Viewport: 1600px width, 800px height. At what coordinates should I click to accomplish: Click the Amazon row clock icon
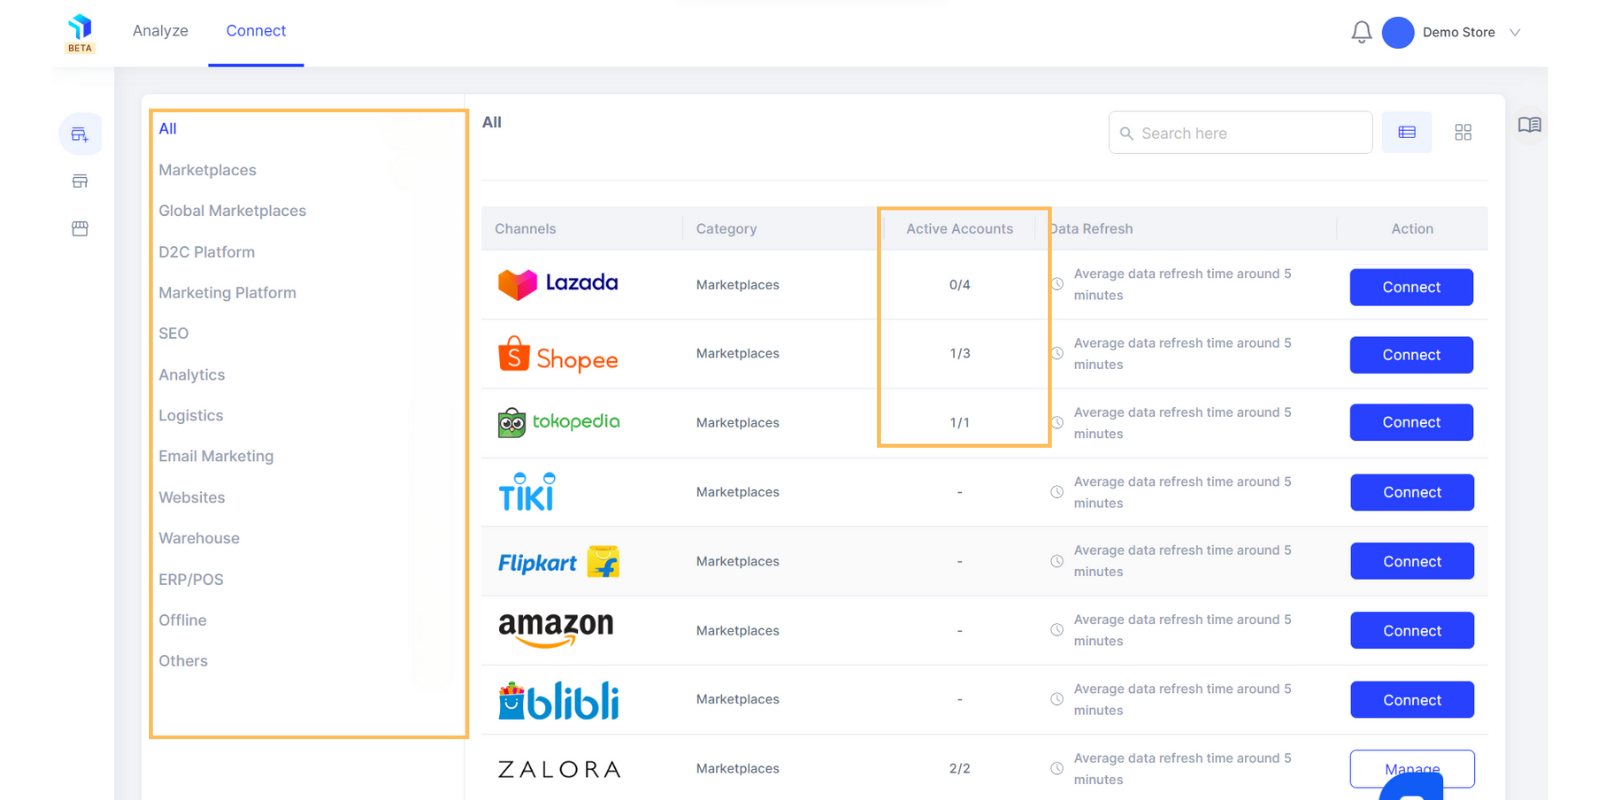click(x=1056, y=630)
